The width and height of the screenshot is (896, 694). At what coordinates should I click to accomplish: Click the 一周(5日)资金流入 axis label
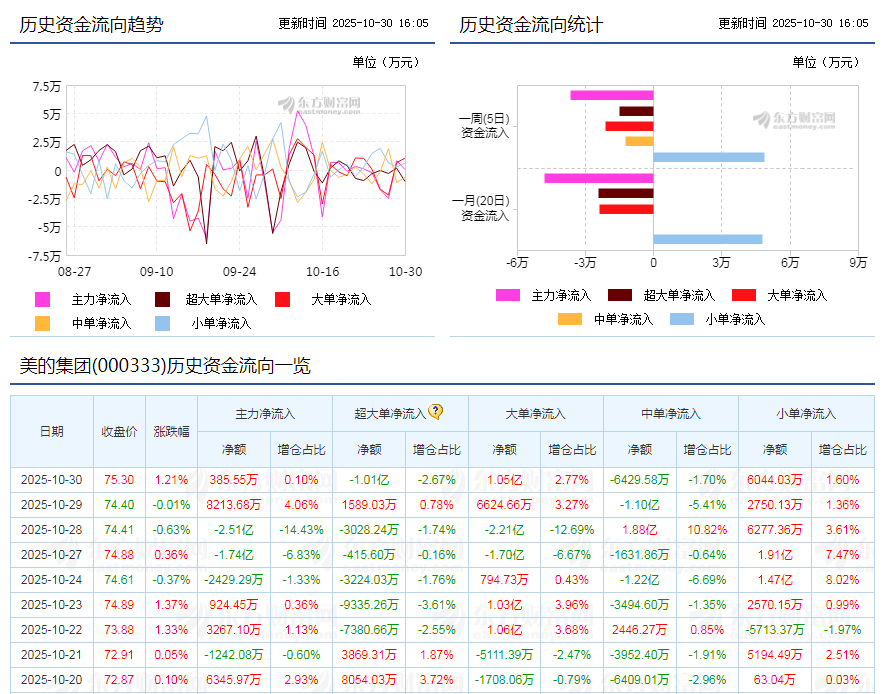(x=485, y=126)
